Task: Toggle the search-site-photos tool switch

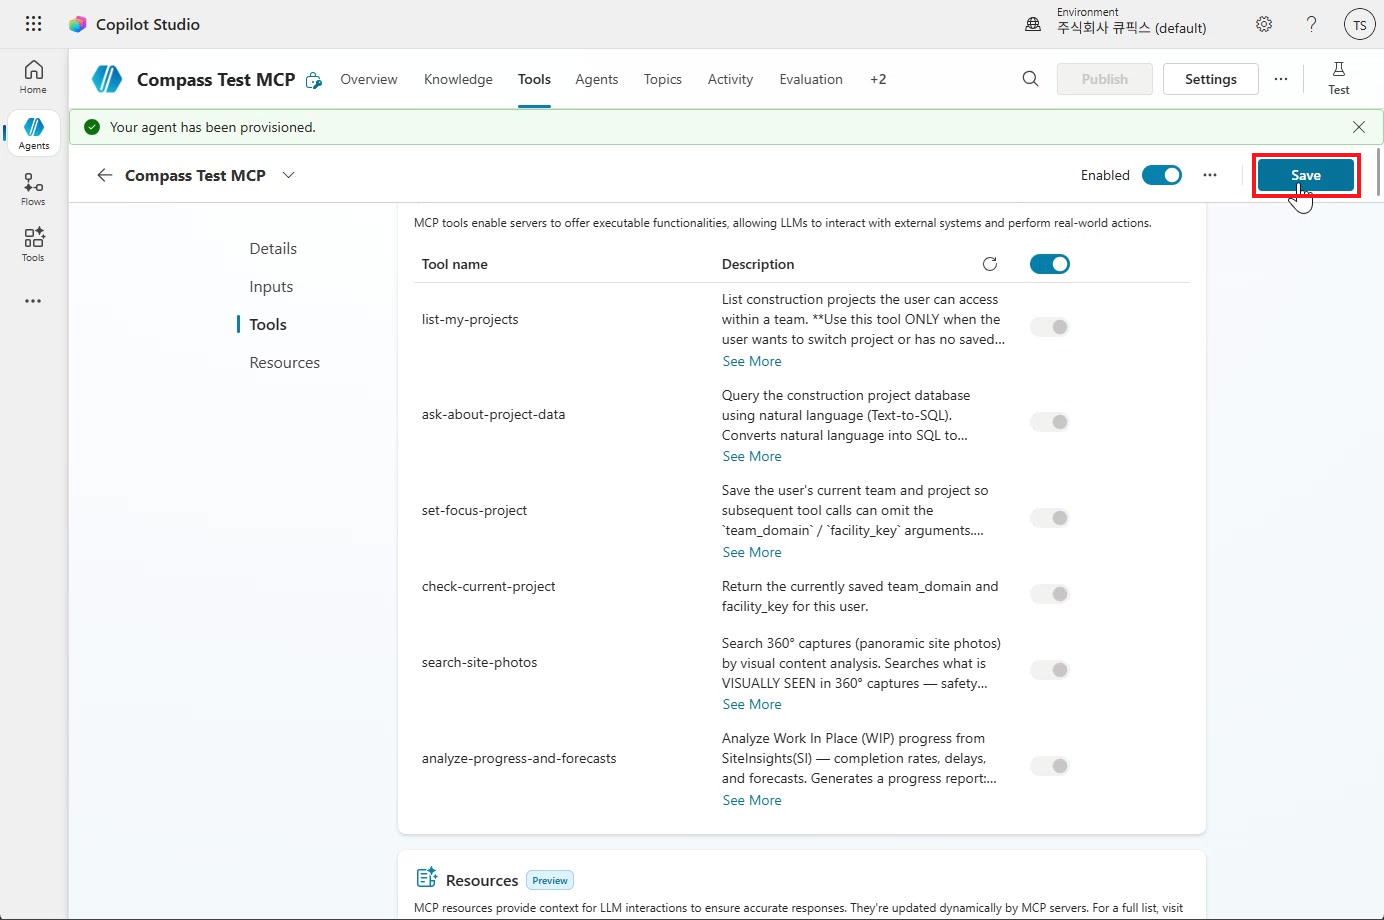Action: click(1050, 670)
